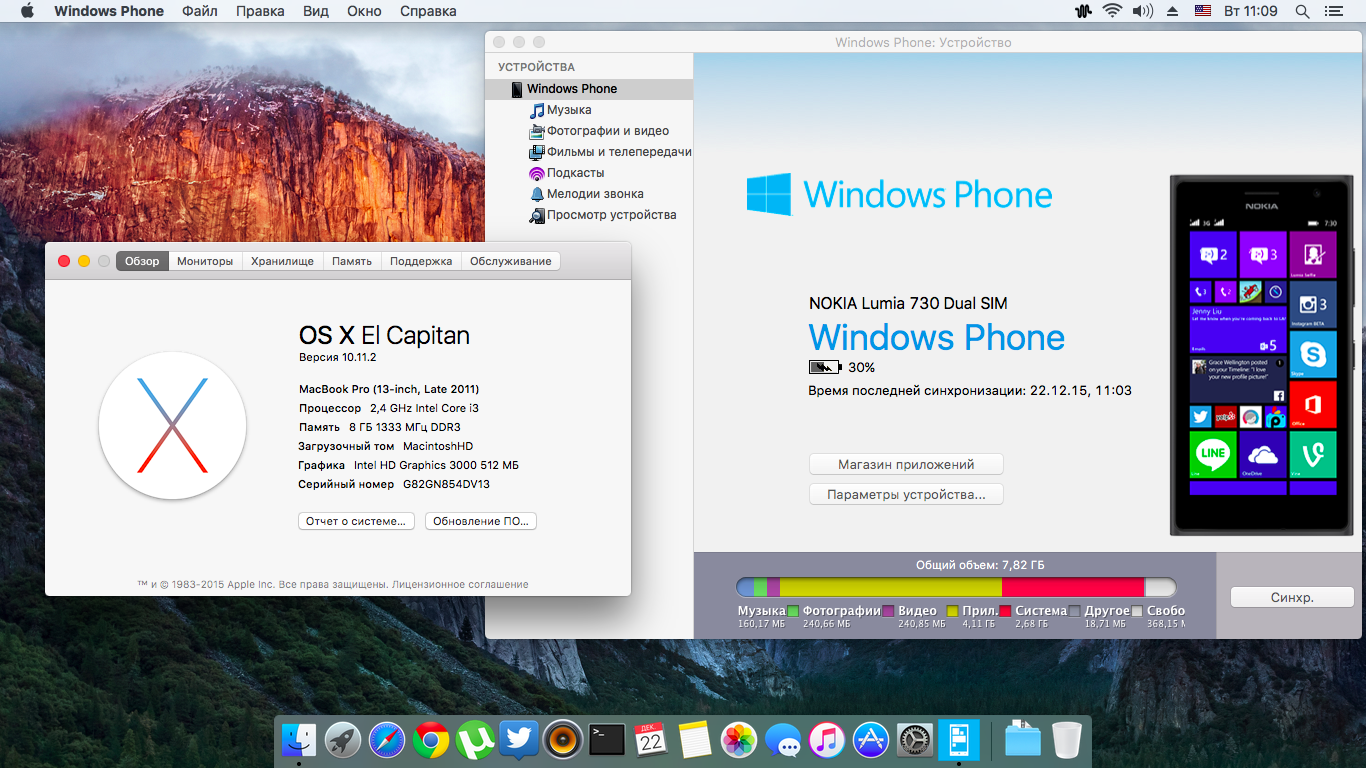Open the Windows Phone application menu
This screenshot has width=1366, height=768.
pyautogui.click(x=109, y=11)
